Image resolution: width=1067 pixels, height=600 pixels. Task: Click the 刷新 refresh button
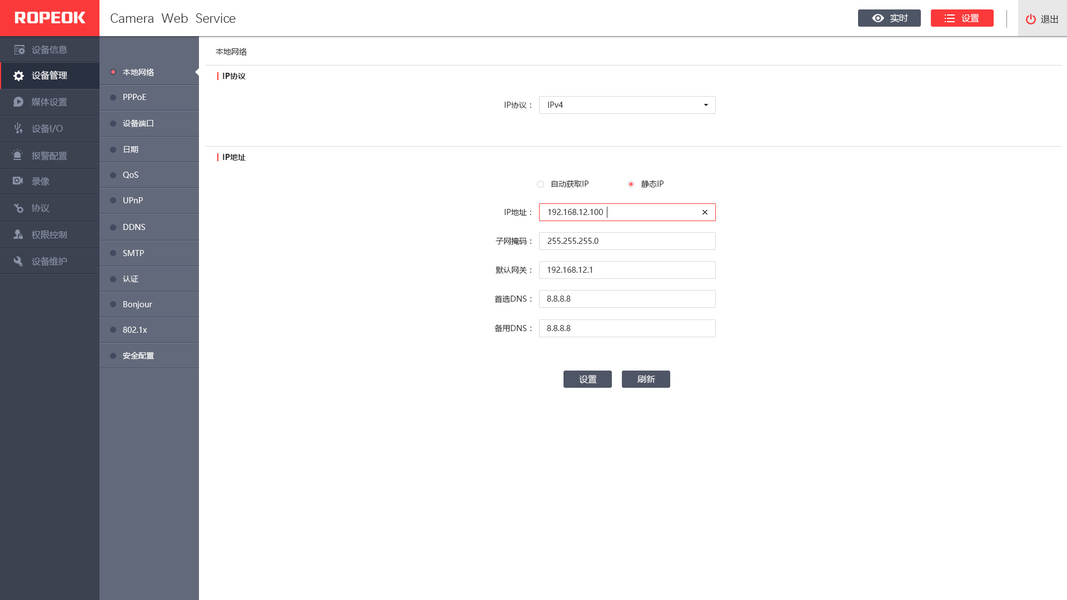pos(646,379)
